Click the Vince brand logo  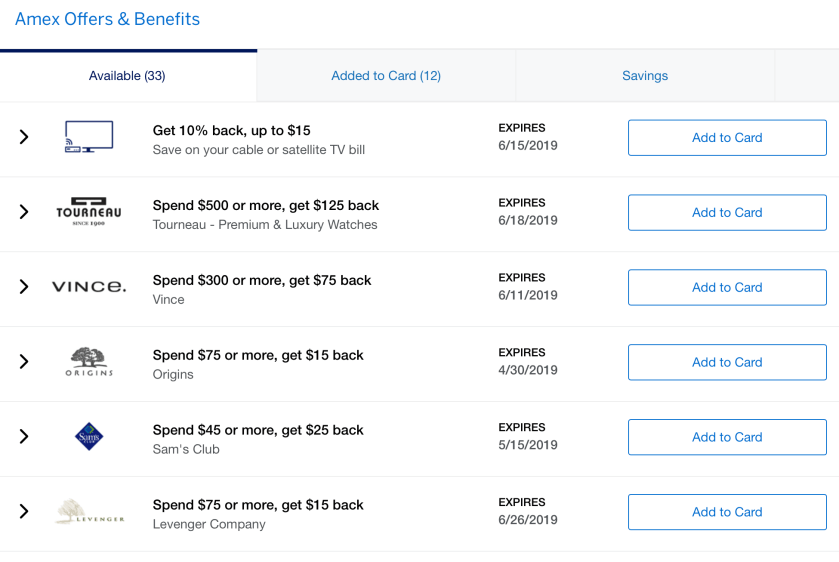89,287
